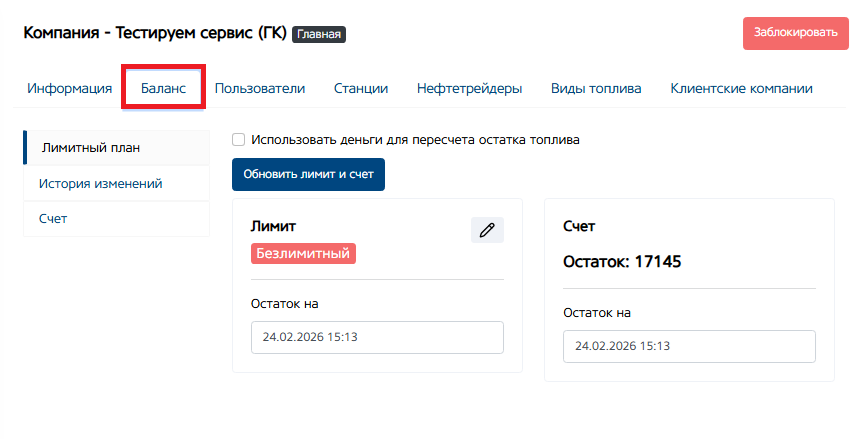Click the Остаток на date field under Счет

[689, 346]
